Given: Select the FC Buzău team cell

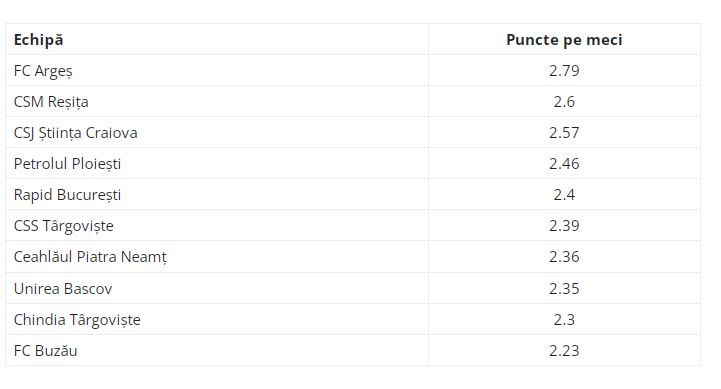Looking at the screenshot, I should point(217,350).
